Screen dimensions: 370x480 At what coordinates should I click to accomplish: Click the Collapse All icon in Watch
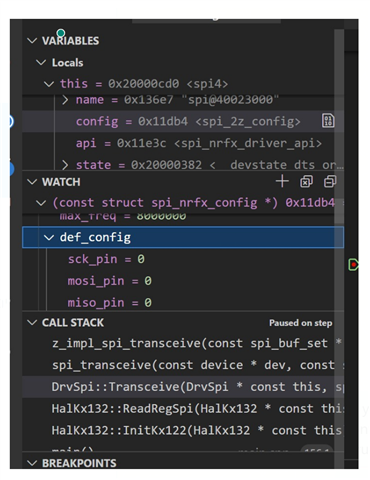point(330,182)
